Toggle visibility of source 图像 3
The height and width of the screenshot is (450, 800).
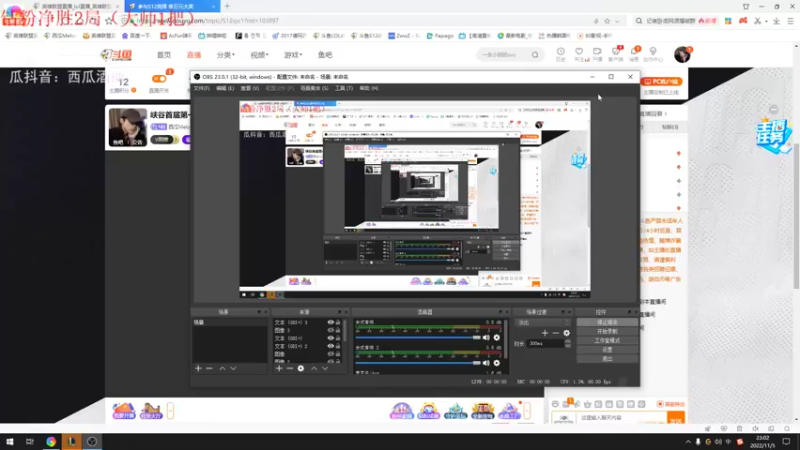(x=331, y=330)
